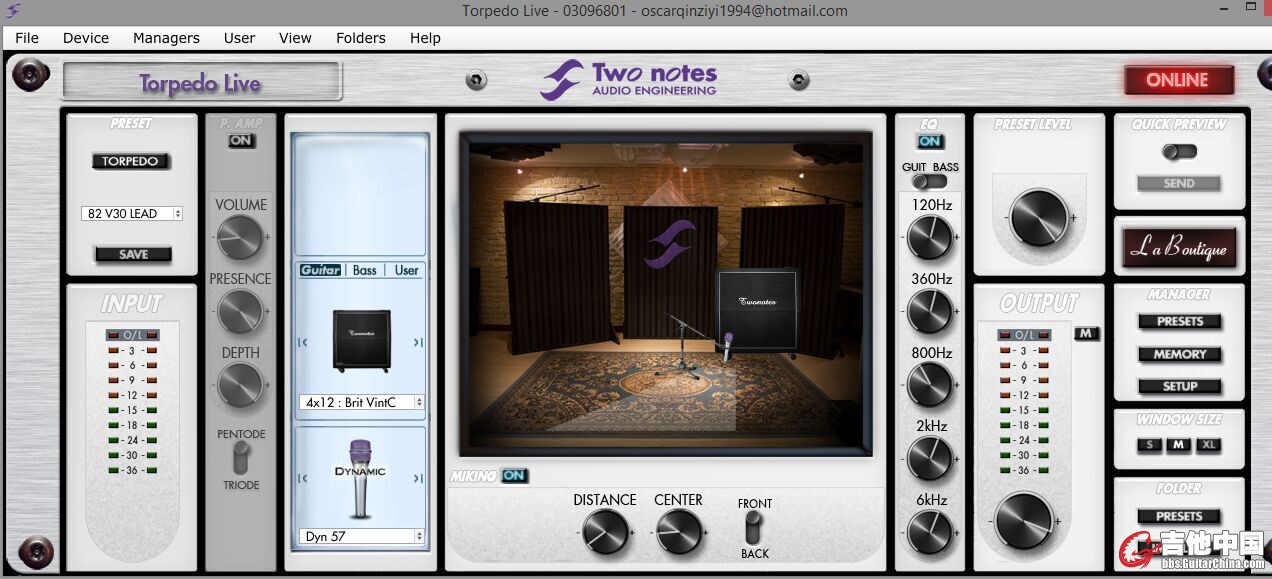Click the TORPEDO preset button
The image size is (1272, 579).
tap(131, 161)
